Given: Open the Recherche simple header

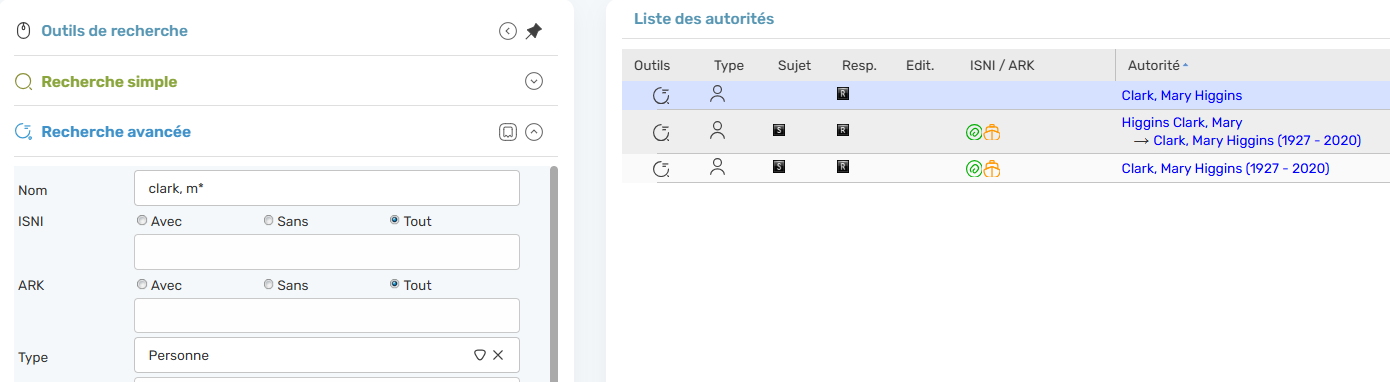Looking at the screenshot, I should click(x=109, y=82).
